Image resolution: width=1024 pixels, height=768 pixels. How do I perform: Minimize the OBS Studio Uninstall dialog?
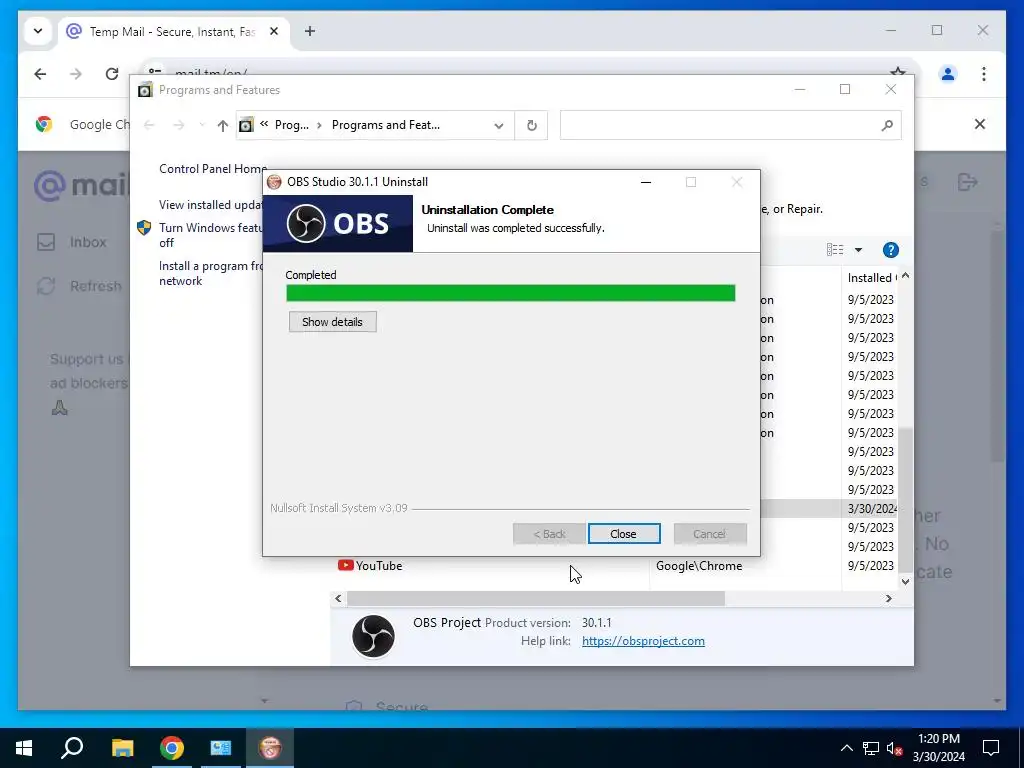[646, 182]
